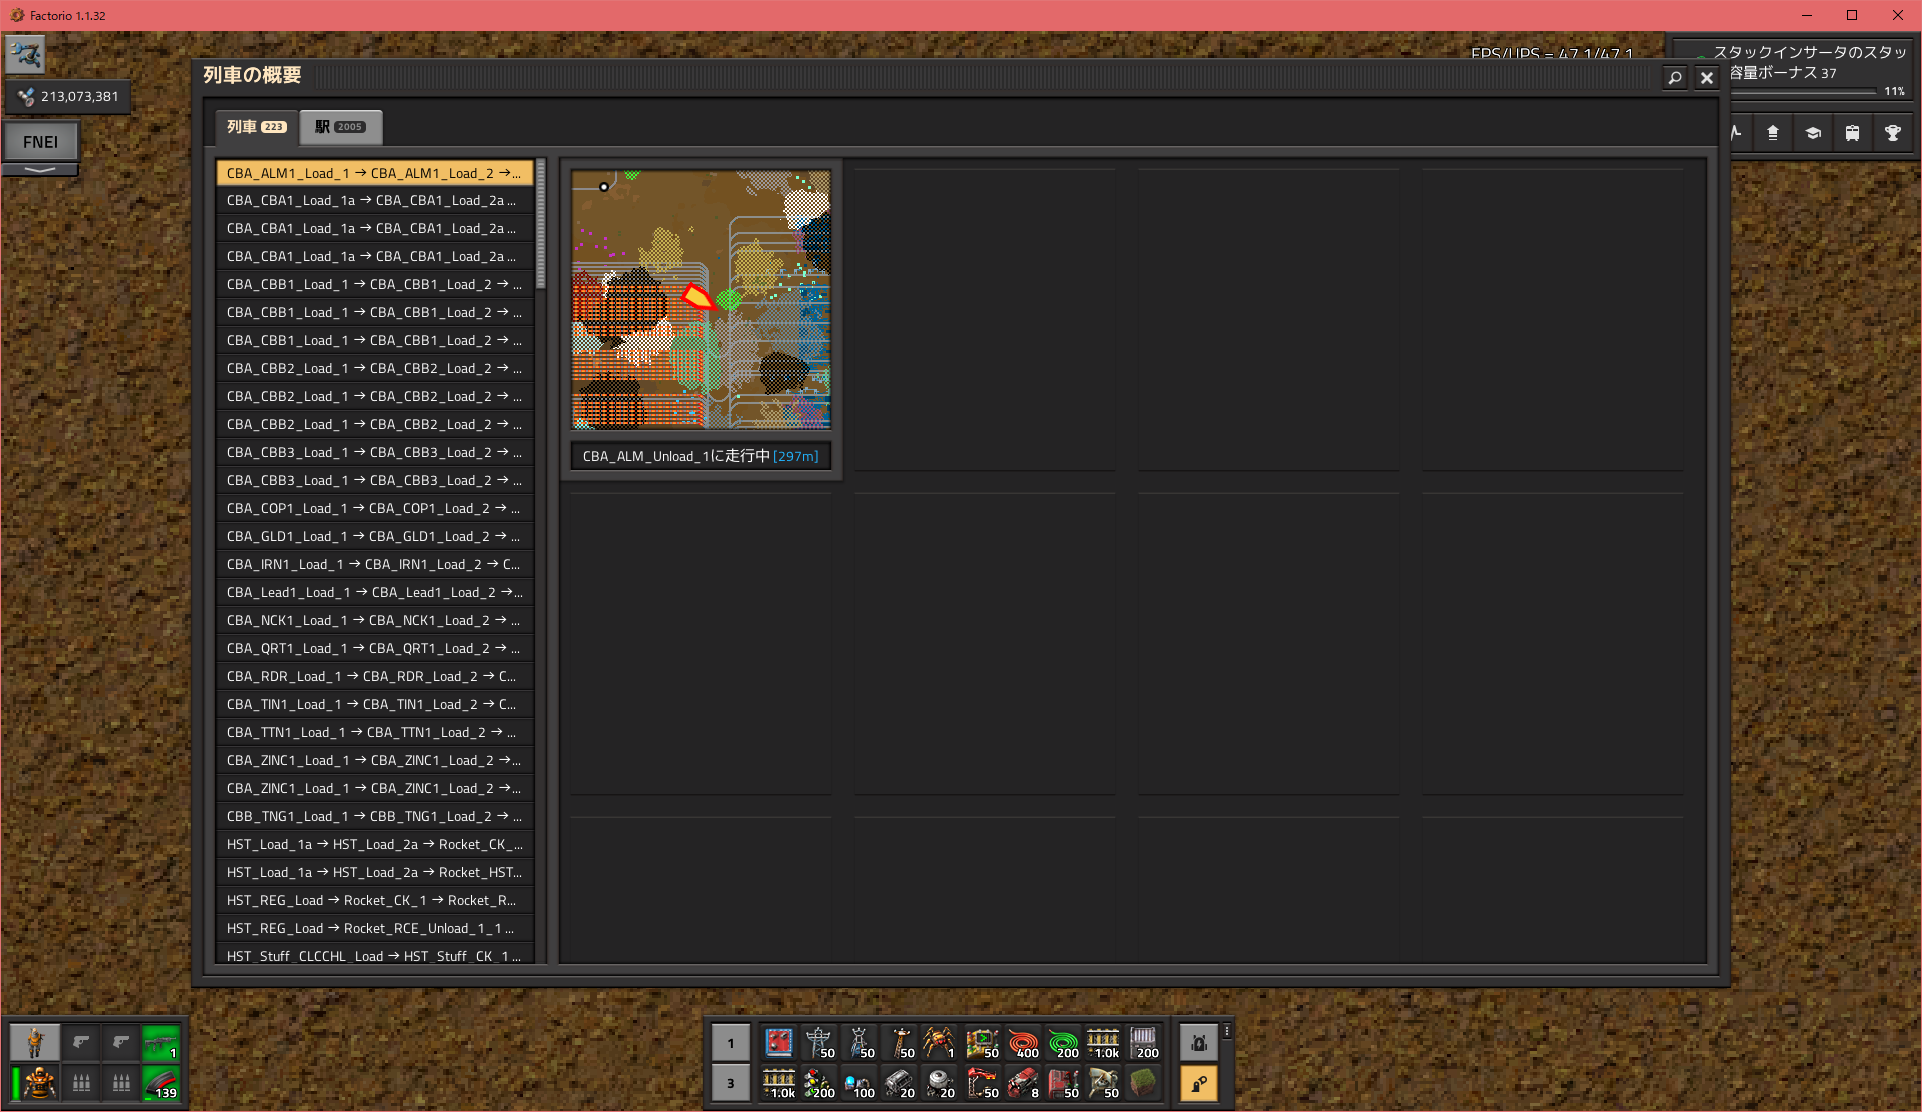Select the CBA_GLD1_Load_1 train row
1922x1112 pixels.
point(375,537)
